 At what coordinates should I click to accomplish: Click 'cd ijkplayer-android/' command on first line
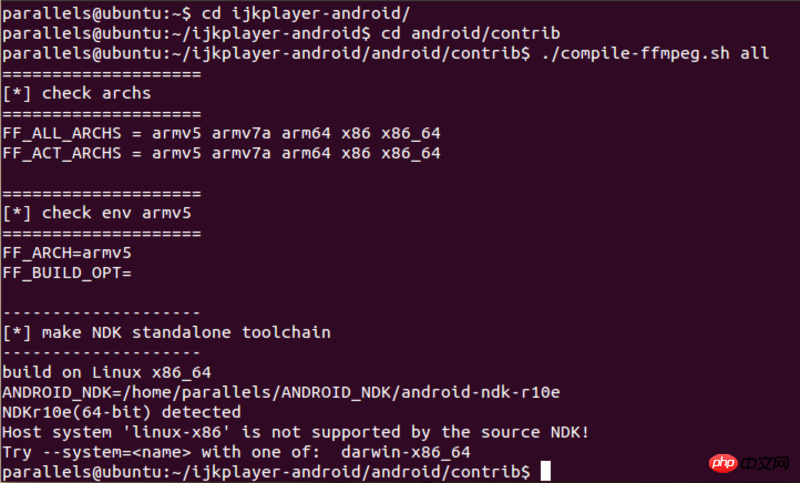289,12
